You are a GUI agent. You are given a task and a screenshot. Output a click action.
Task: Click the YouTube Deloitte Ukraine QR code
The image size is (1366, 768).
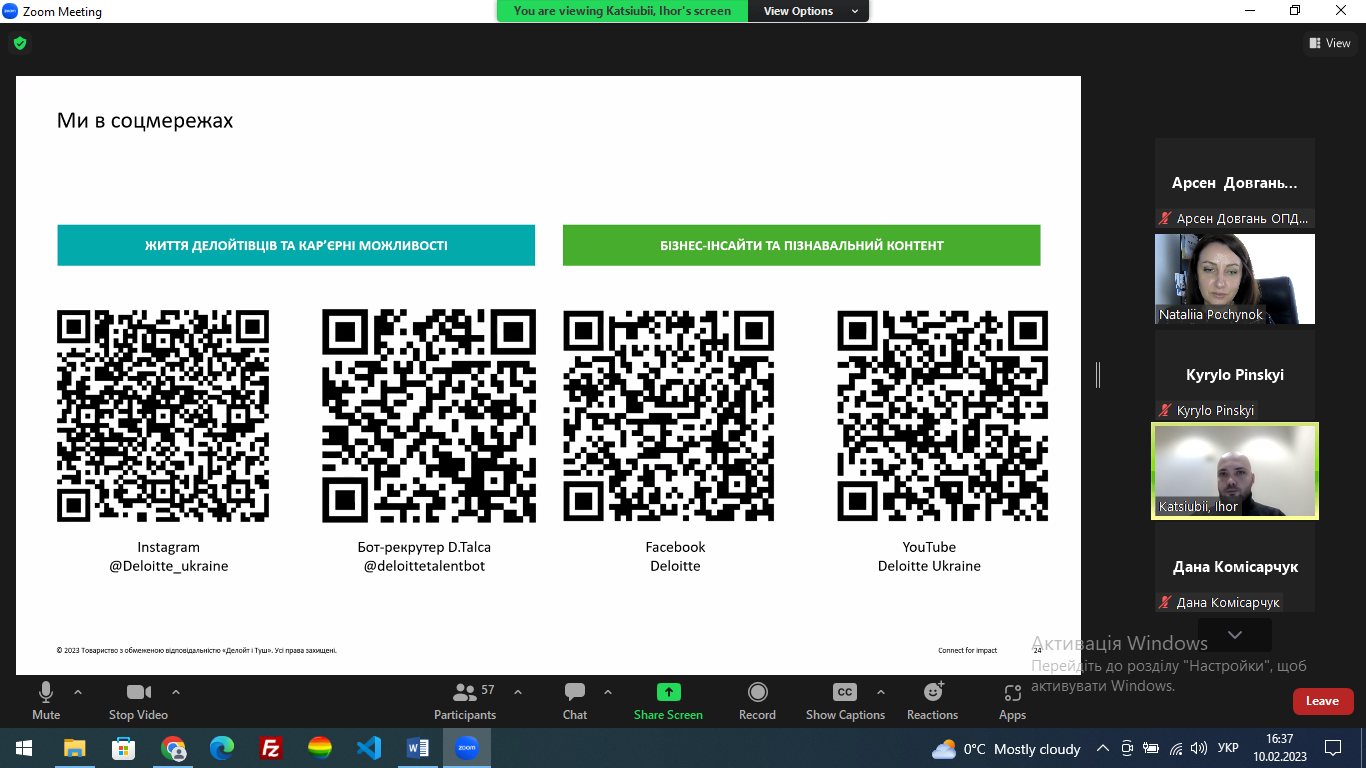(x=943, y=416)
